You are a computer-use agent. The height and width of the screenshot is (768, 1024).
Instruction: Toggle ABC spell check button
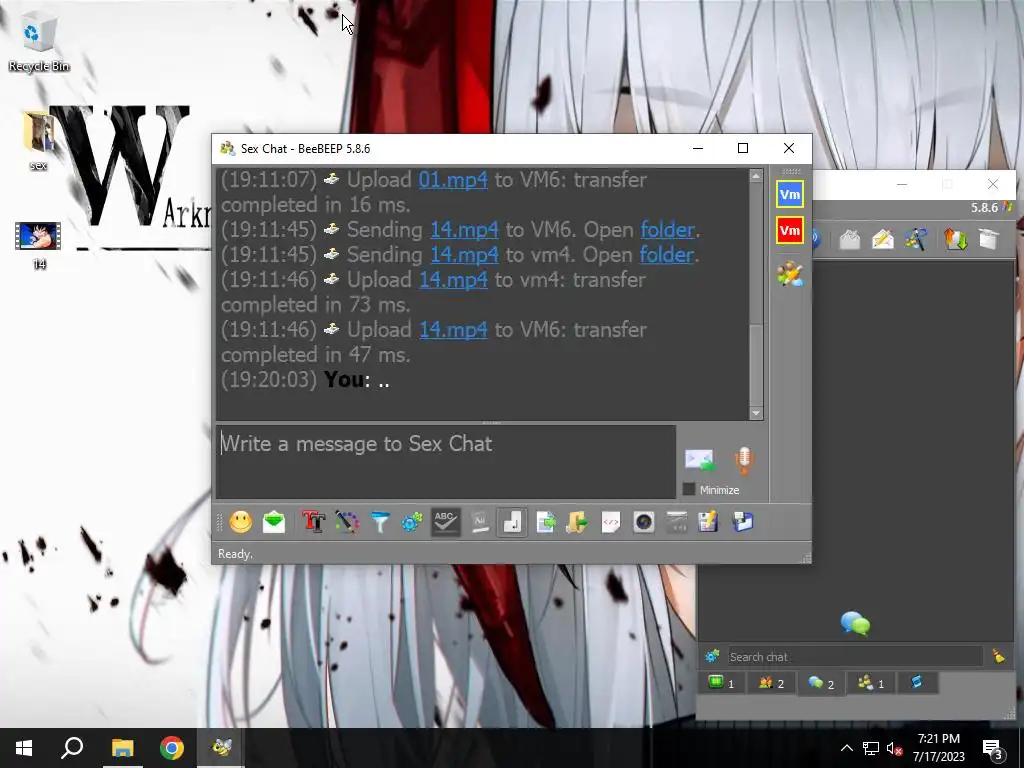point(445,522)
